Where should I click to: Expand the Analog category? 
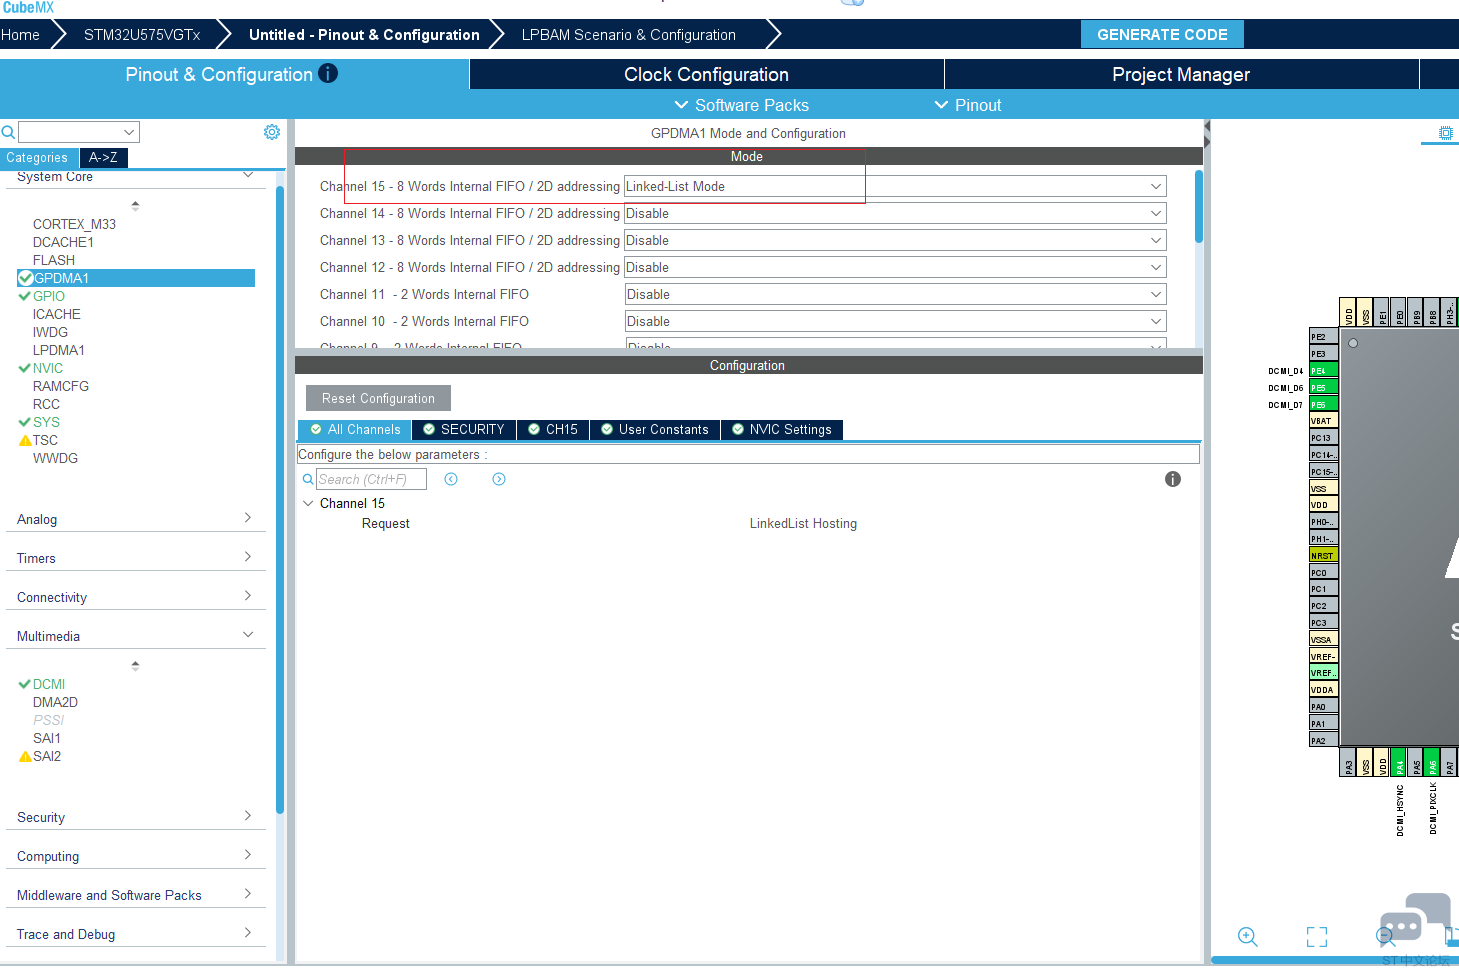(x=248, y=518)
